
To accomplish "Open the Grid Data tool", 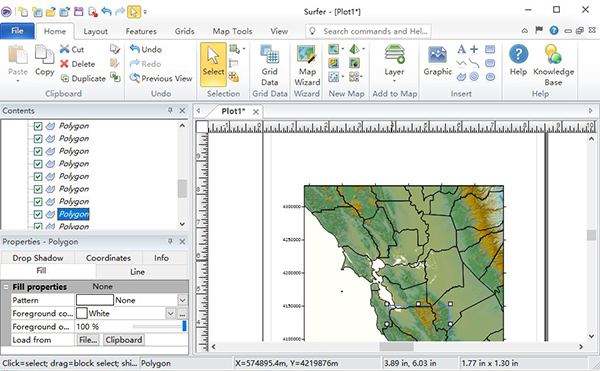I will [270, 65].
